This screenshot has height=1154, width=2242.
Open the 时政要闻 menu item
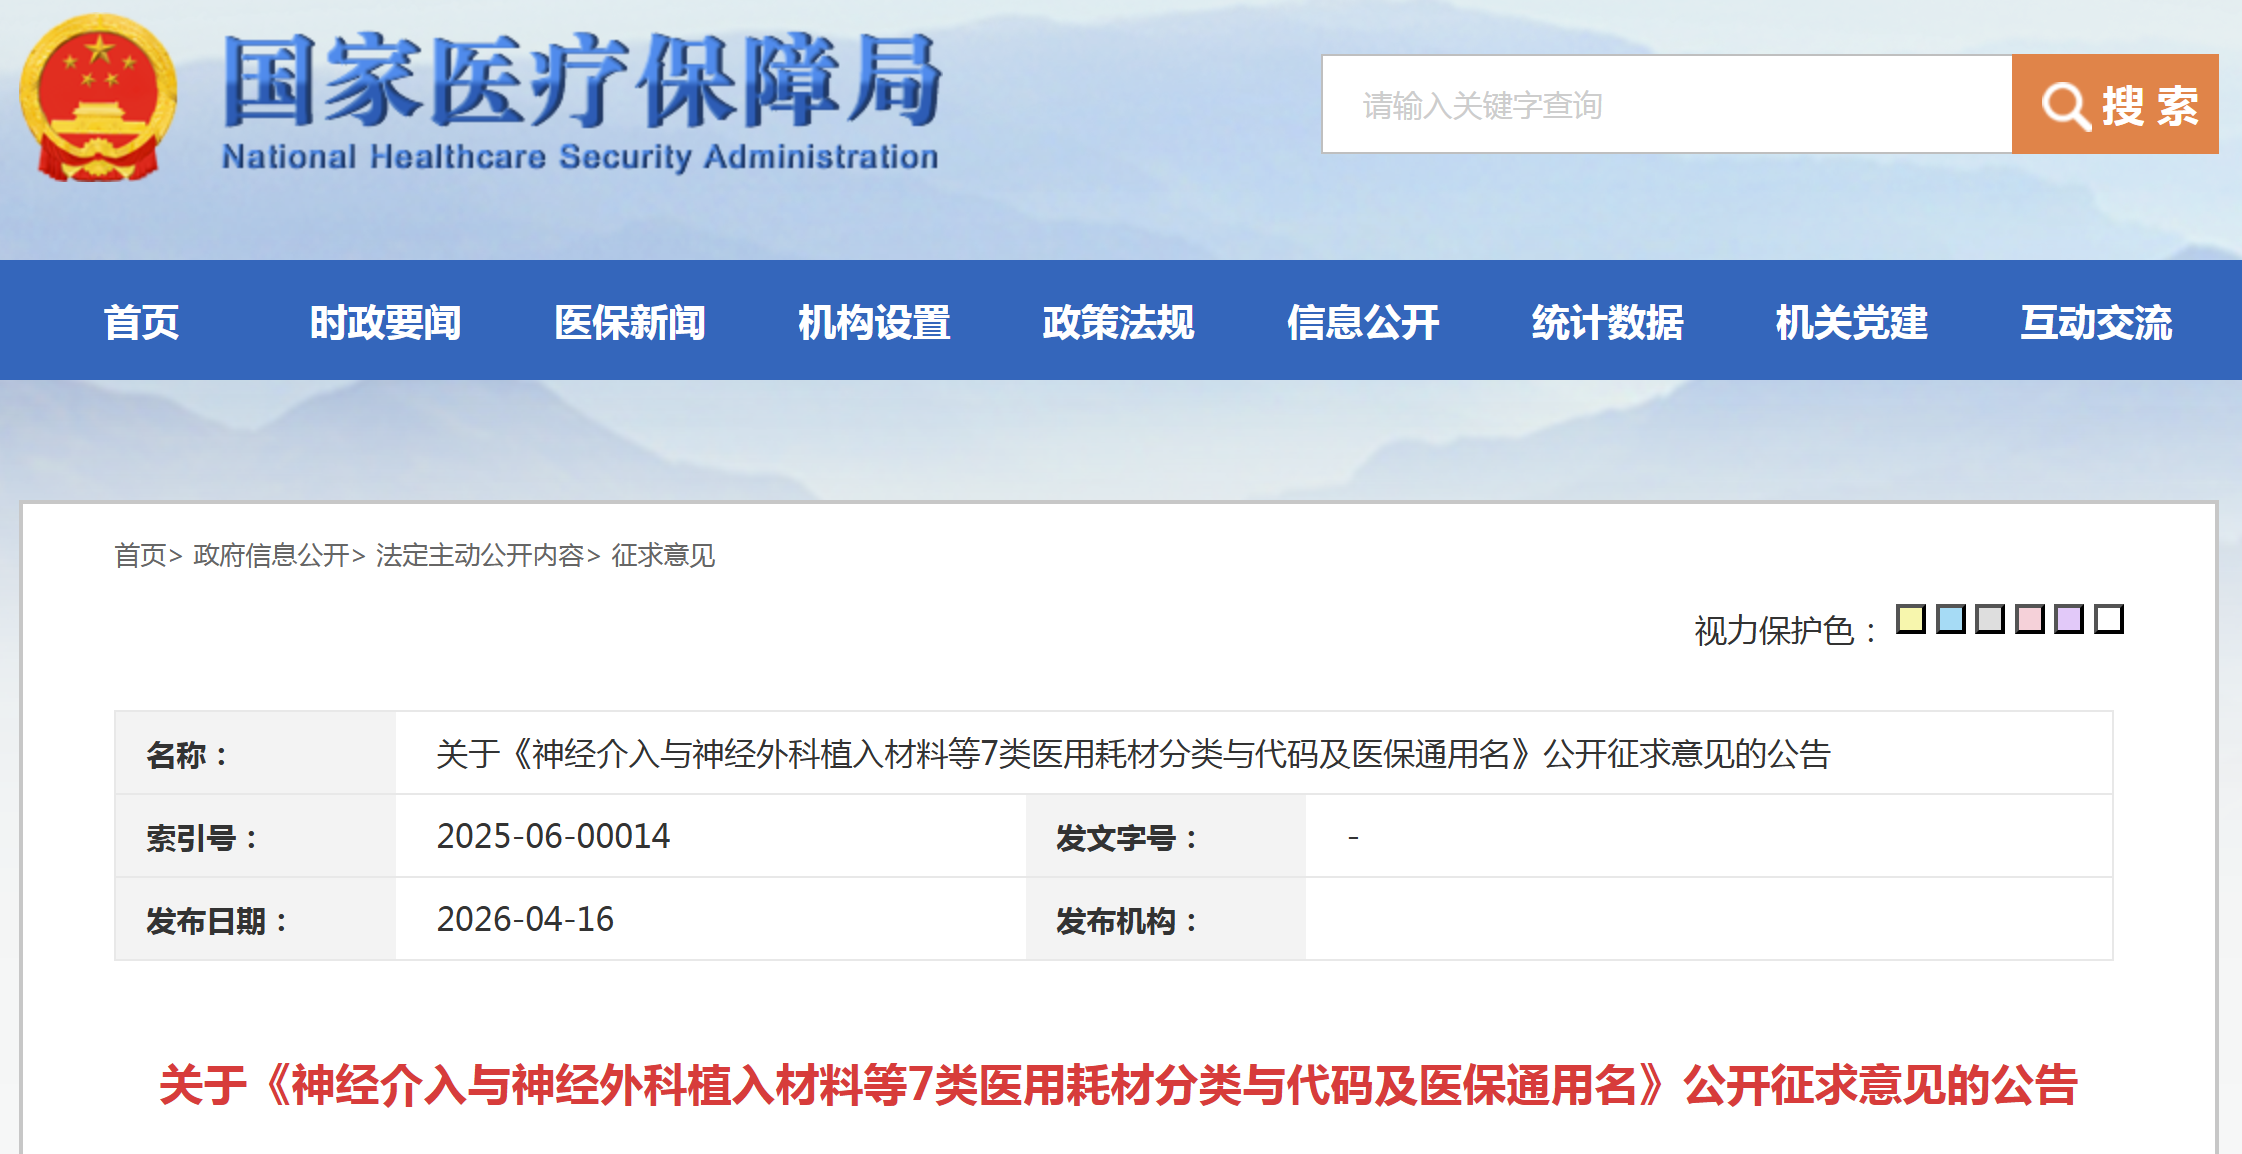pos(387,322)
